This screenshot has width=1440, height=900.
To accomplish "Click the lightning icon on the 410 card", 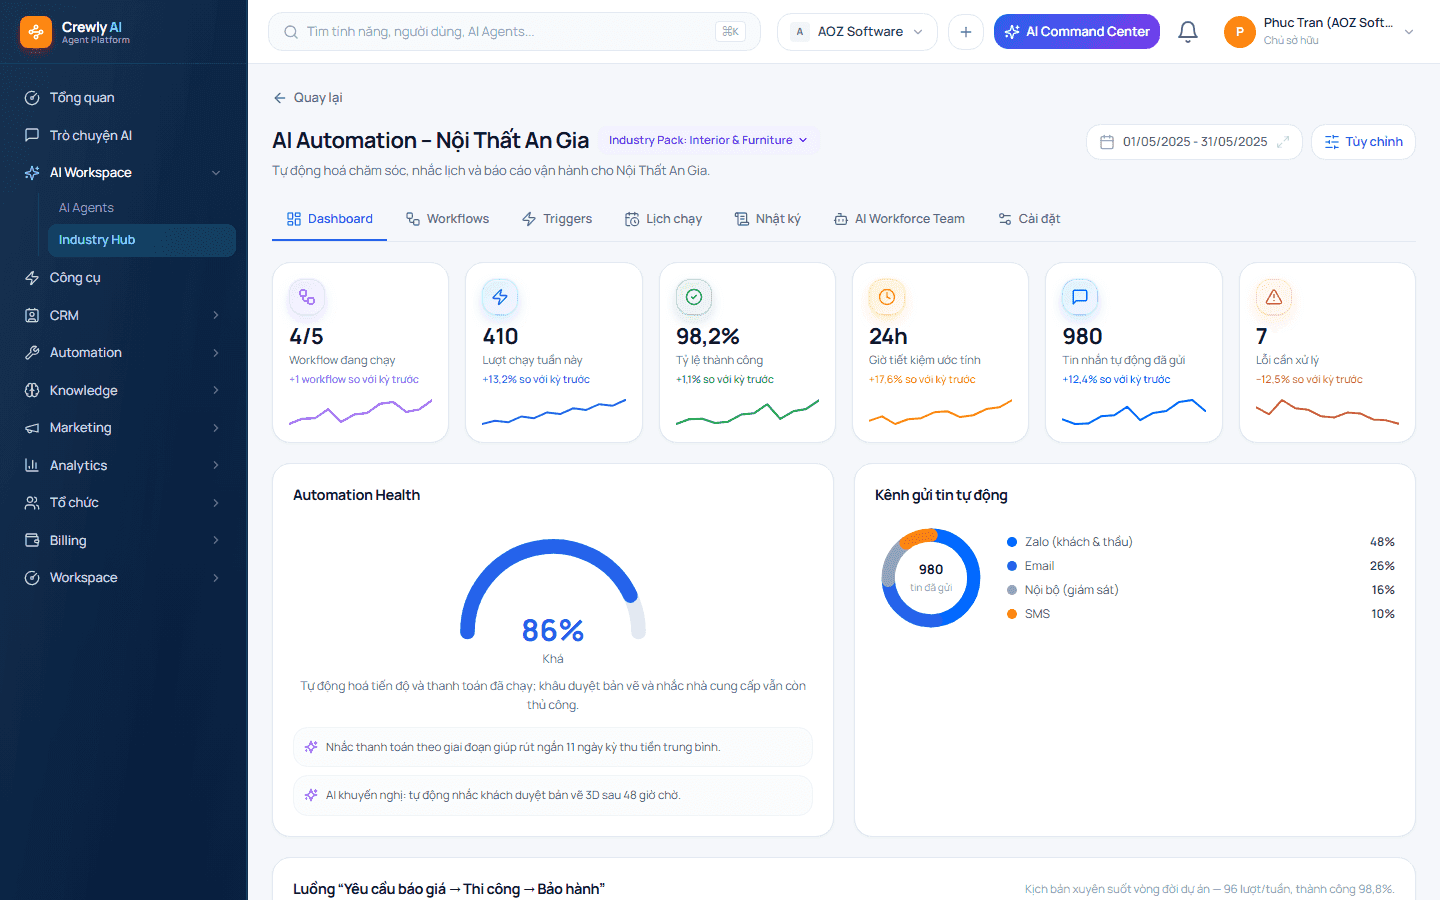I will 500,297.
